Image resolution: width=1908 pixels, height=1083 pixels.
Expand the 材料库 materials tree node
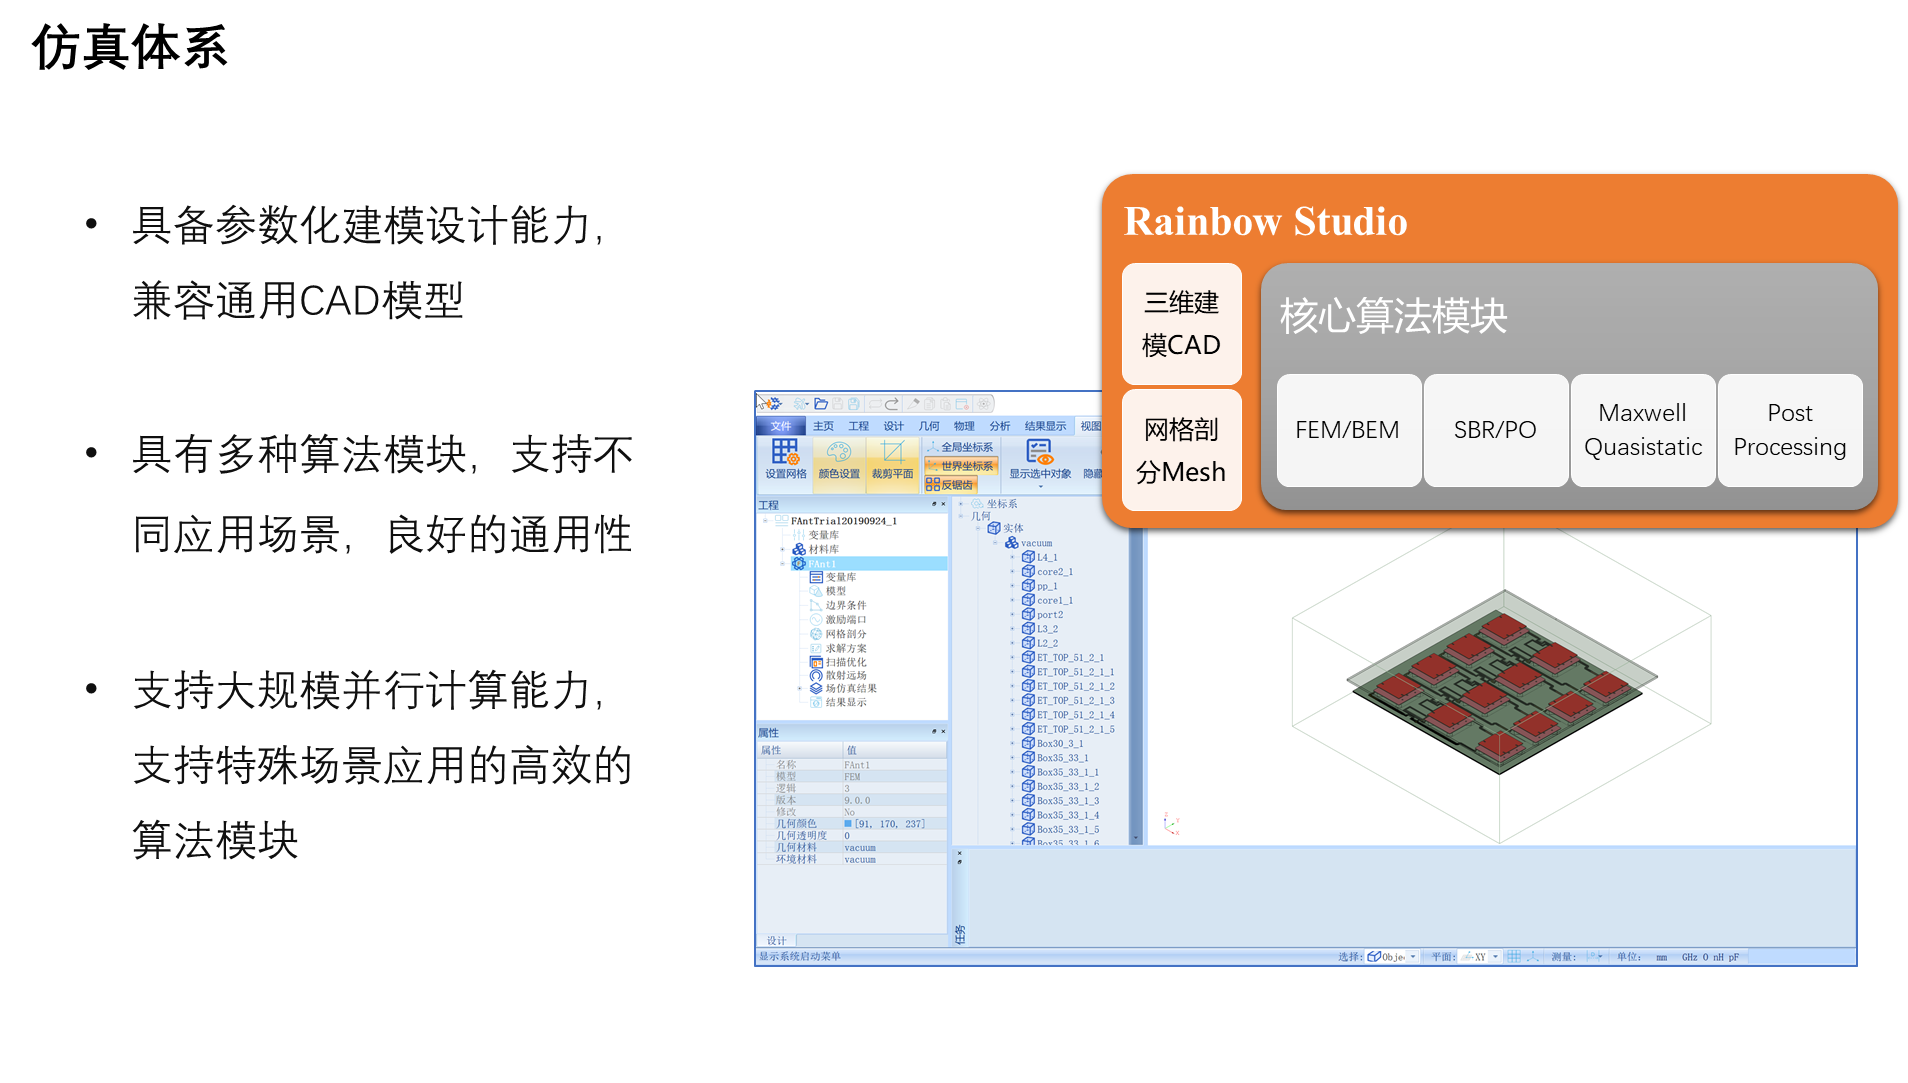tap(782, 550)
